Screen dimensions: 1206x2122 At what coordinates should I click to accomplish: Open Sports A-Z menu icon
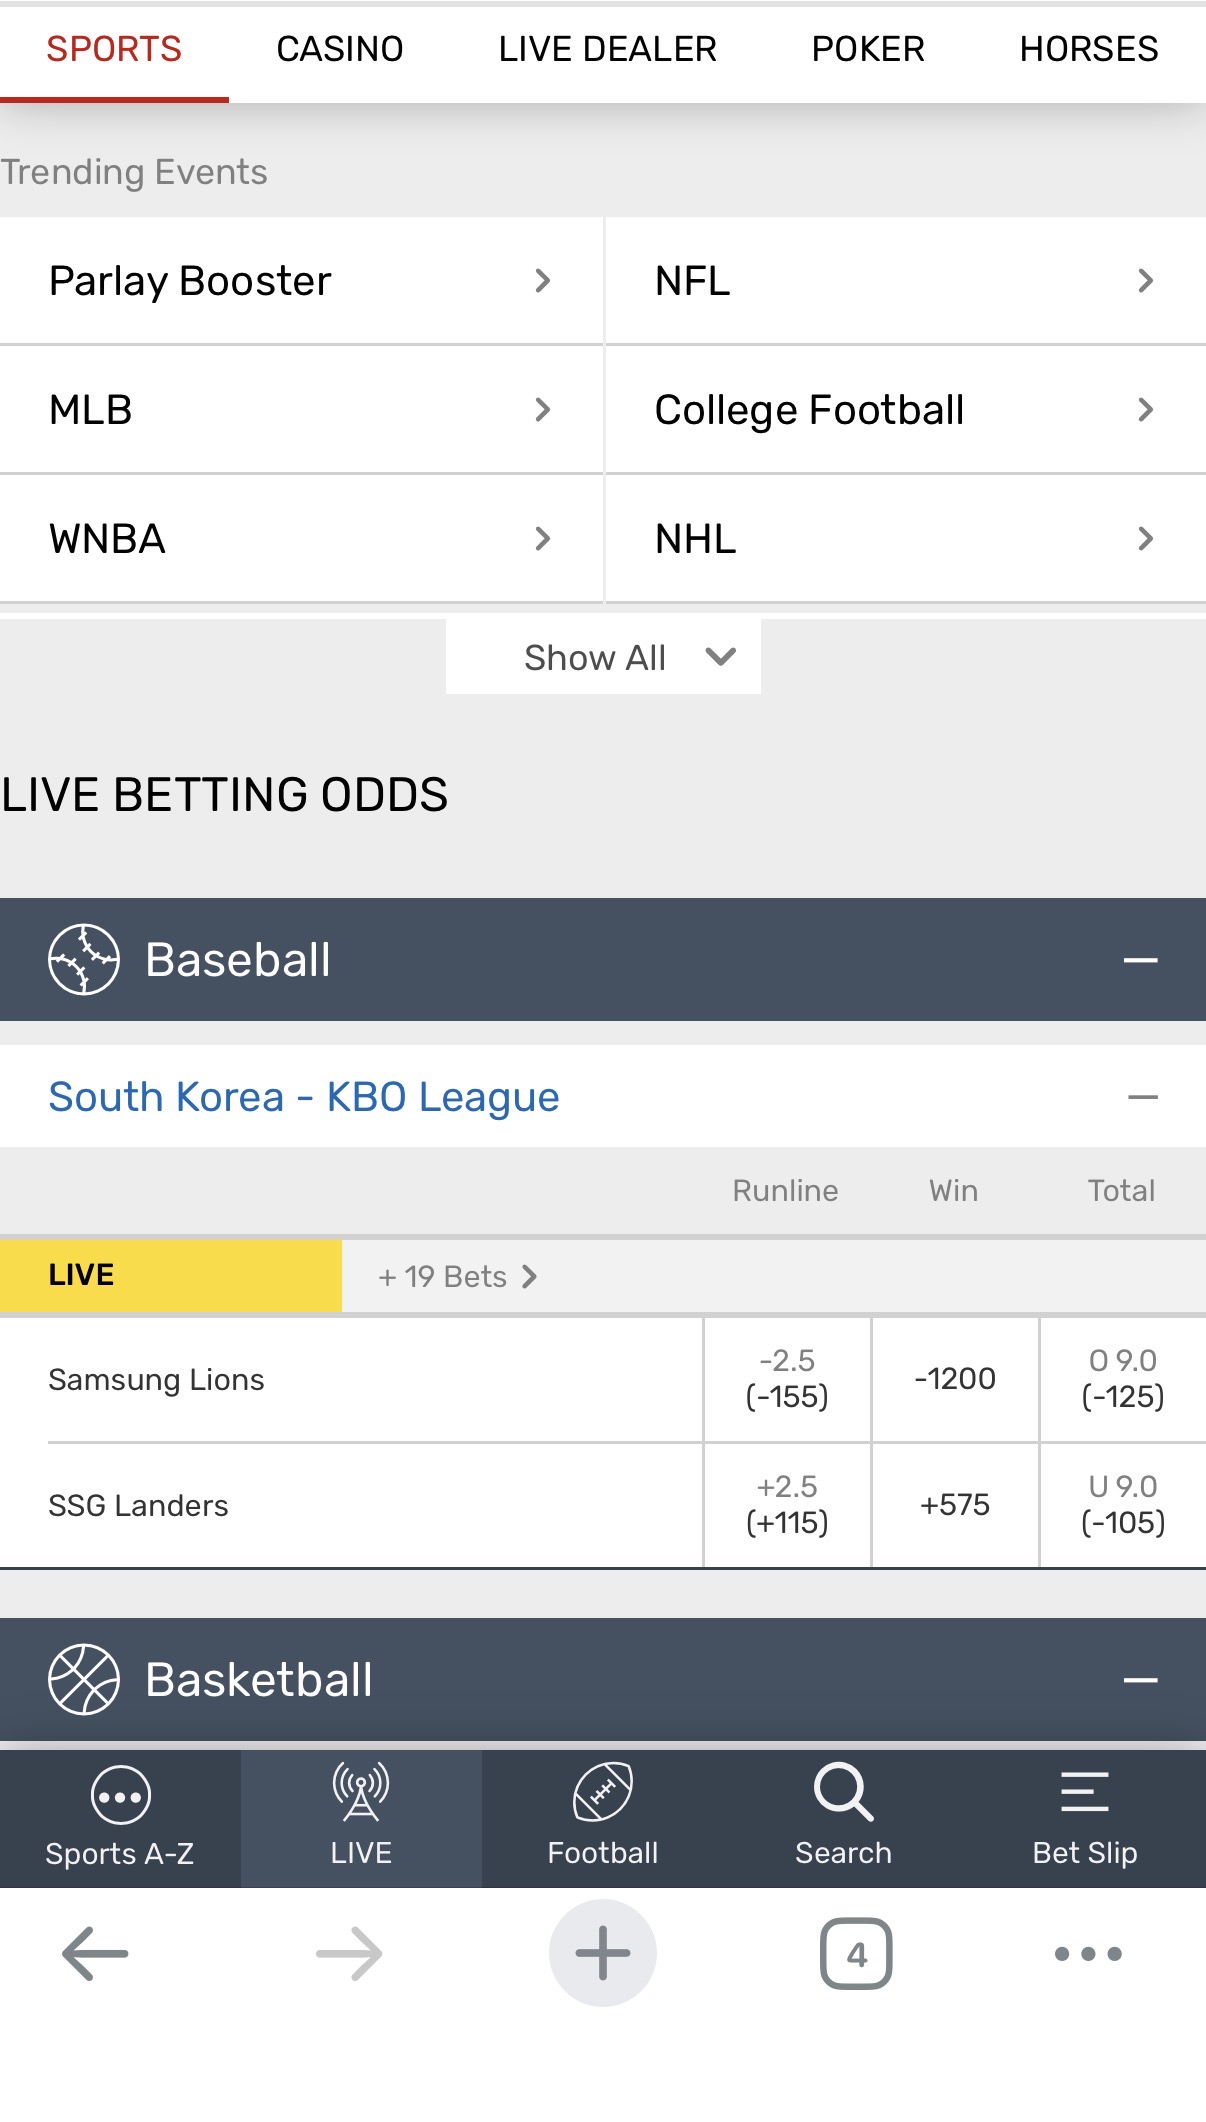coord(120,1797)
